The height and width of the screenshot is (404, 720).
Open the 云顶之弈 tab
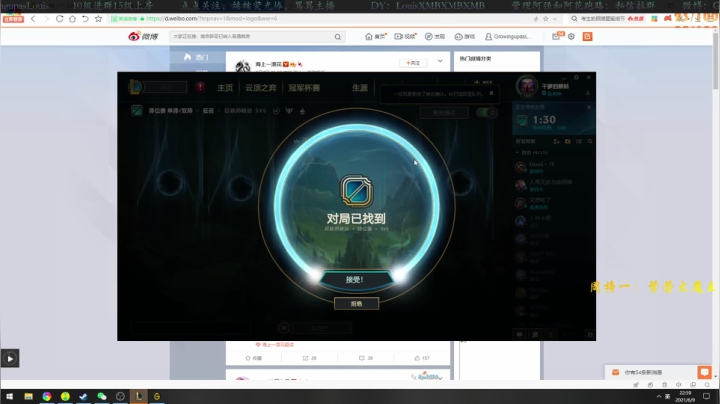tap(260, 88)
